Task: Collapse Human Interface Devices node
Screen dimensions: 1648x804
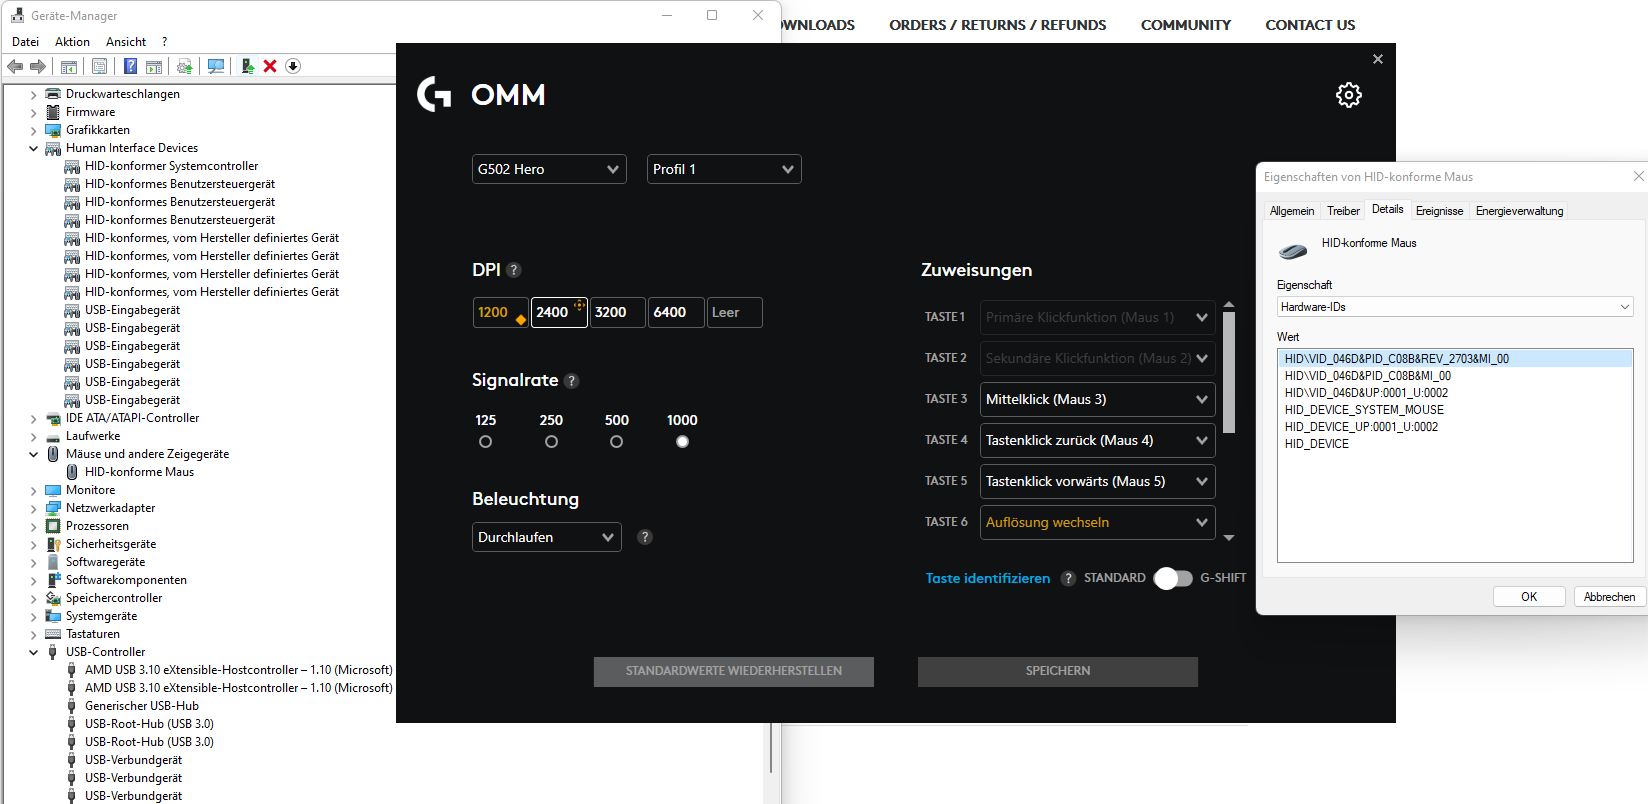Action: 33,149
